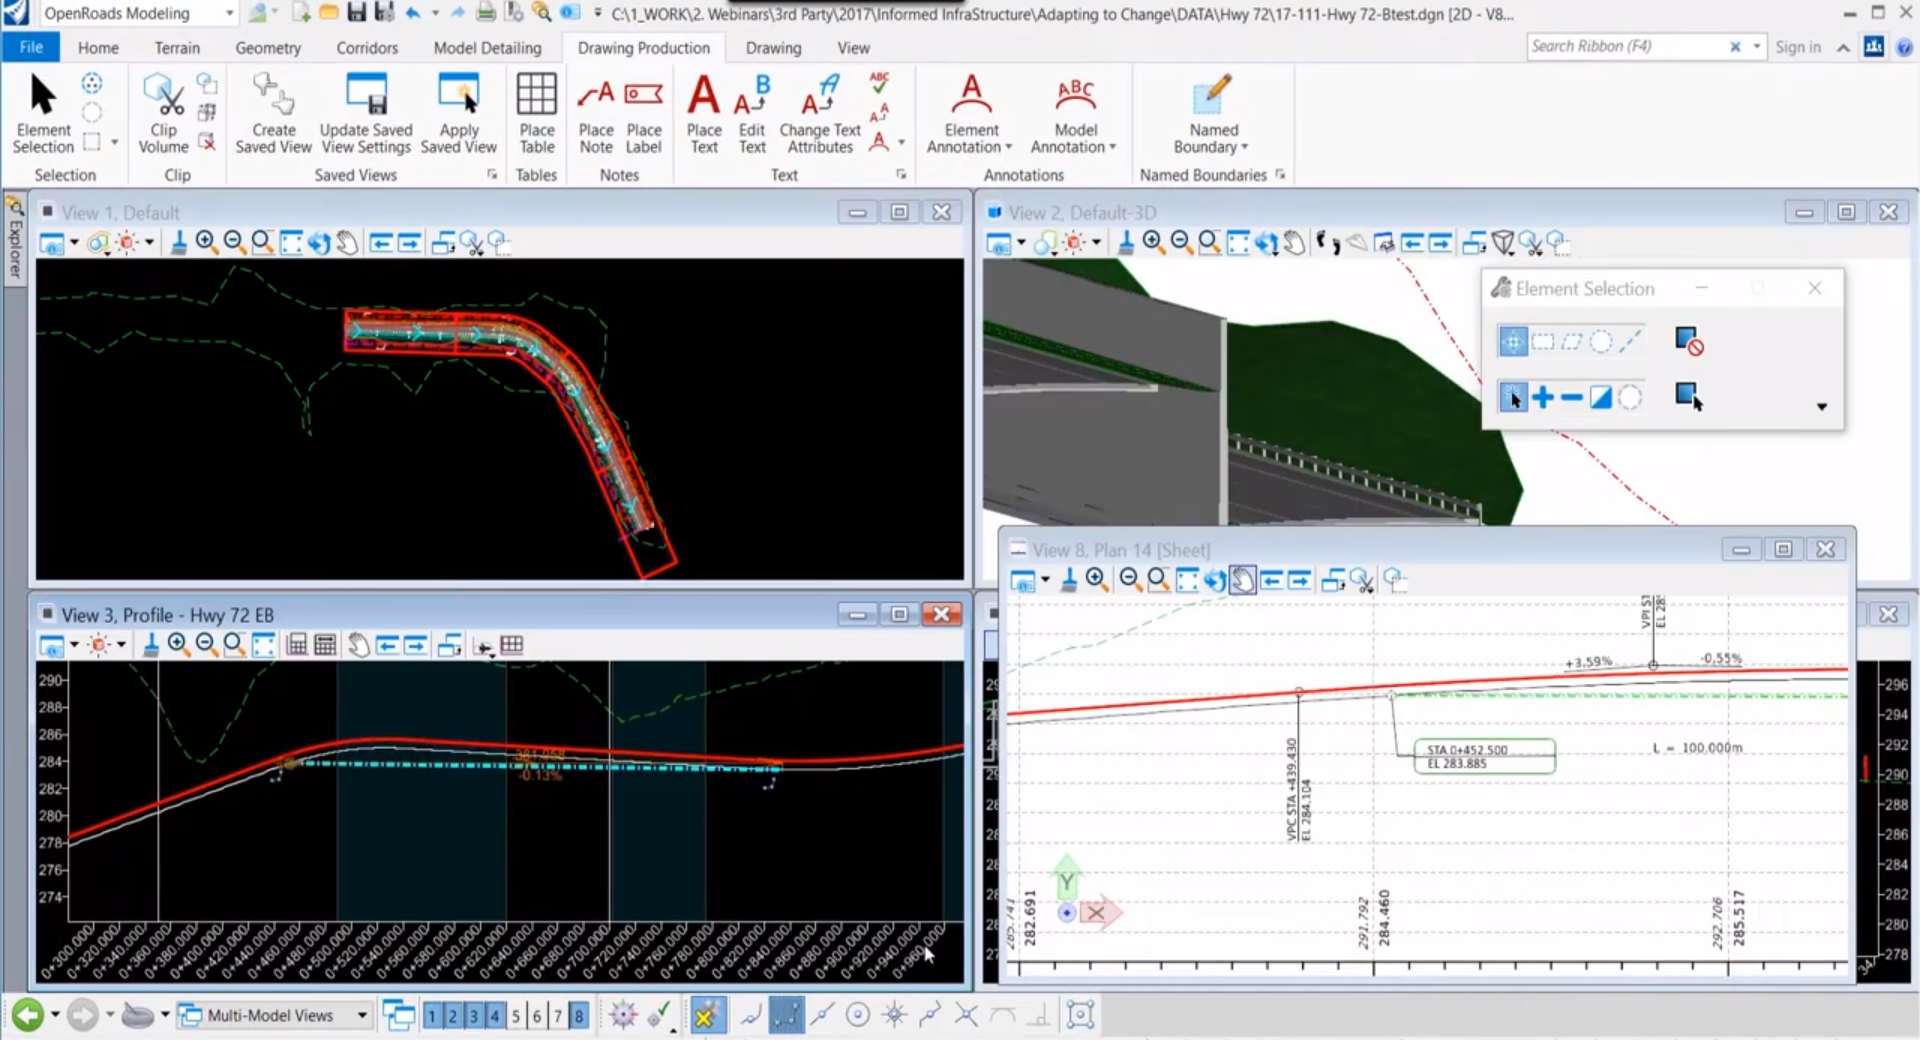Open Saved Views group dialog launcher
Image resolution: width=1920 pixels, height=1040 pixels.
point(492,174)
